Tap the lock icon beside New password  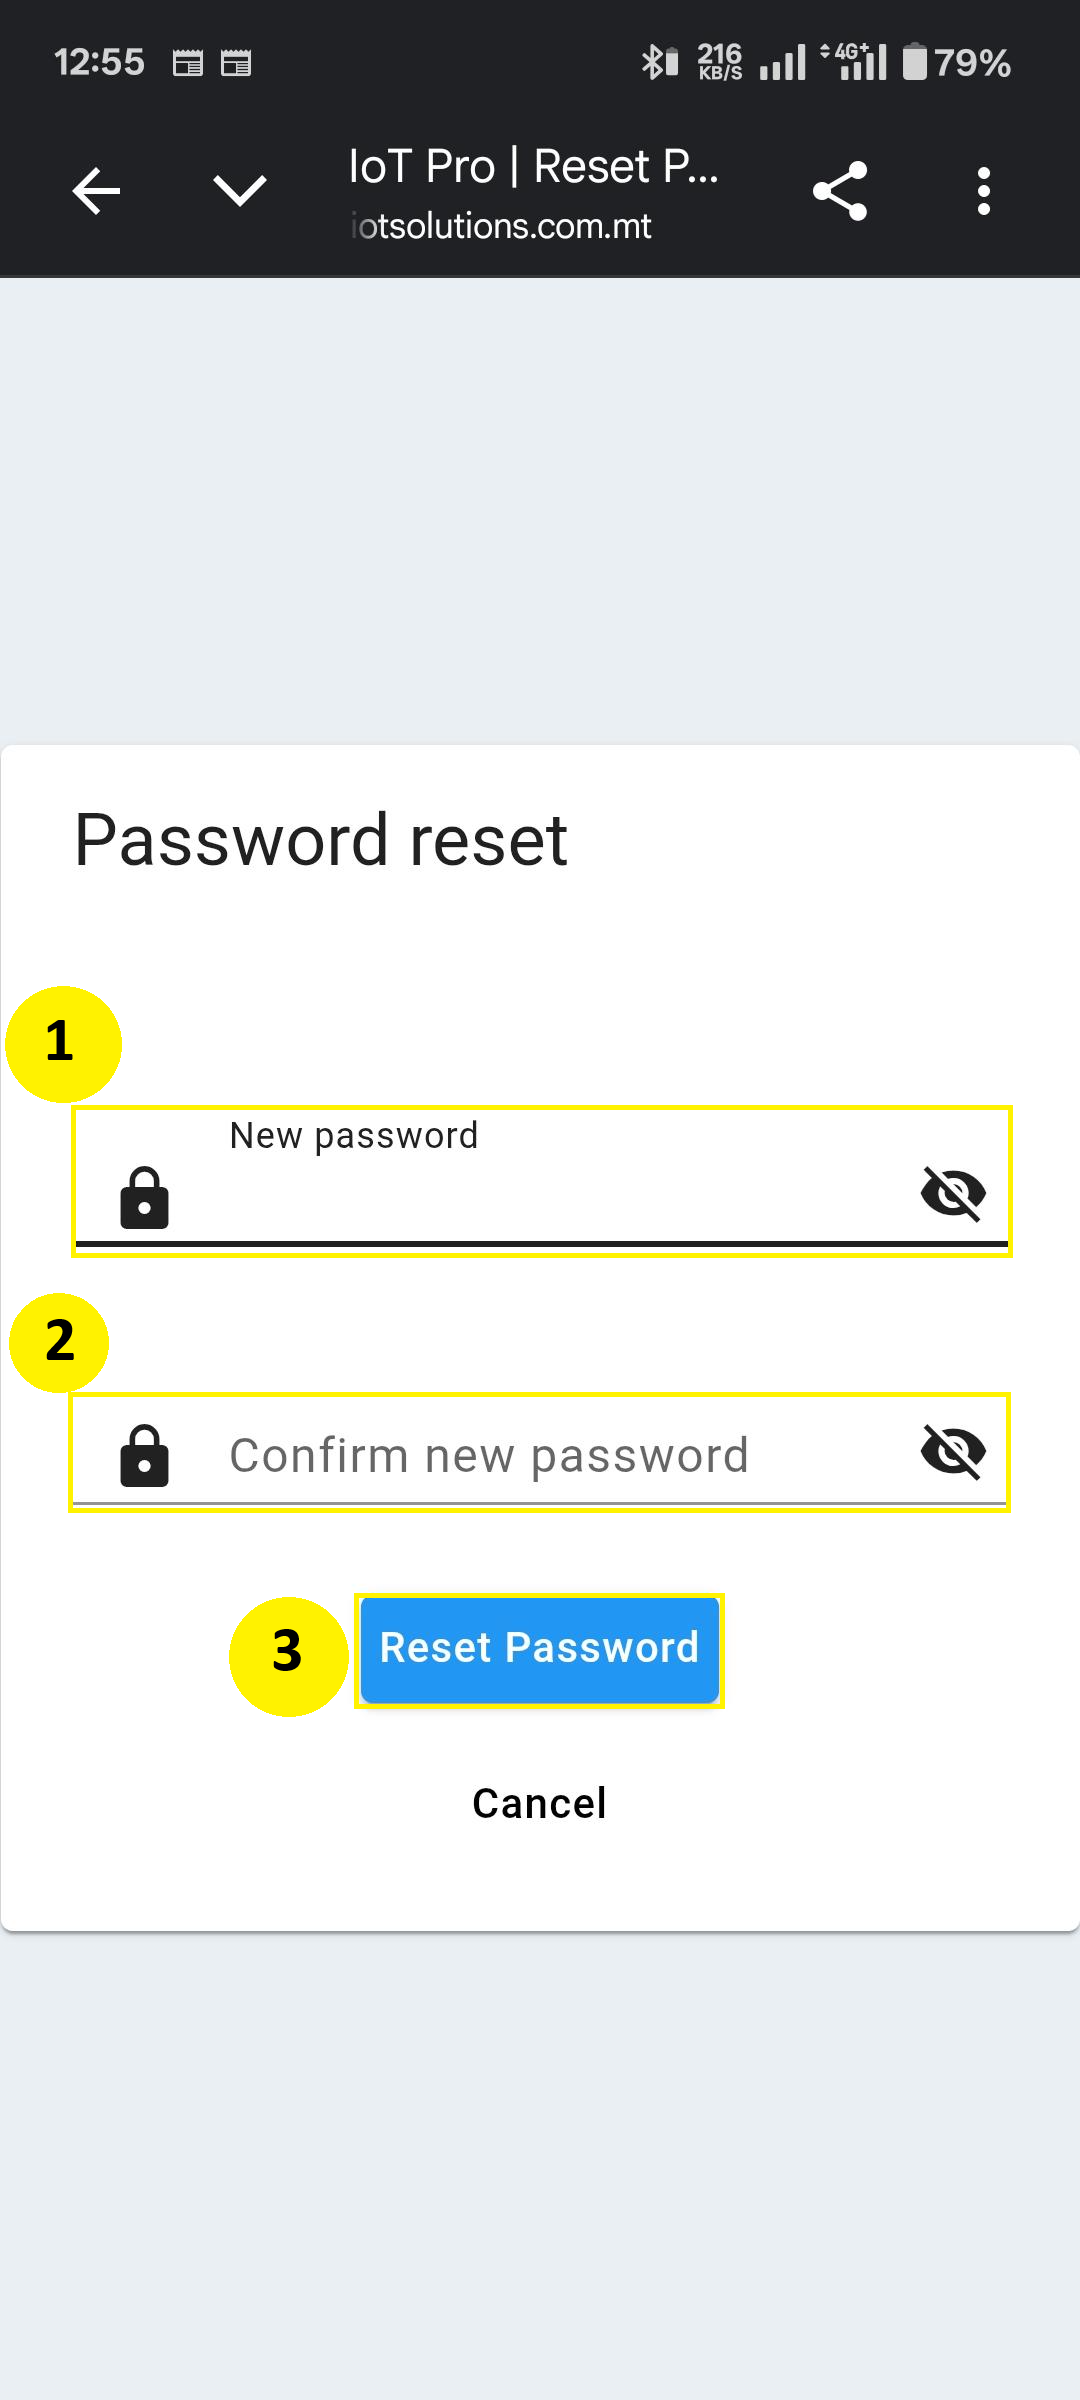click(x=145, y=1197)
